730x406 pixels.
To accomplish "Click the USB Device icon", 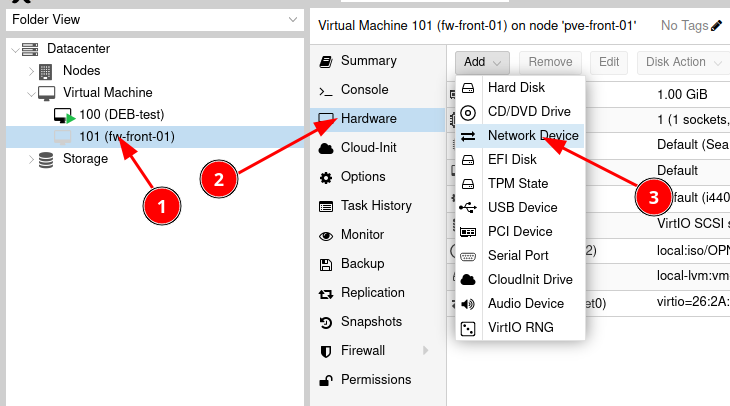I will coord(468,208).
